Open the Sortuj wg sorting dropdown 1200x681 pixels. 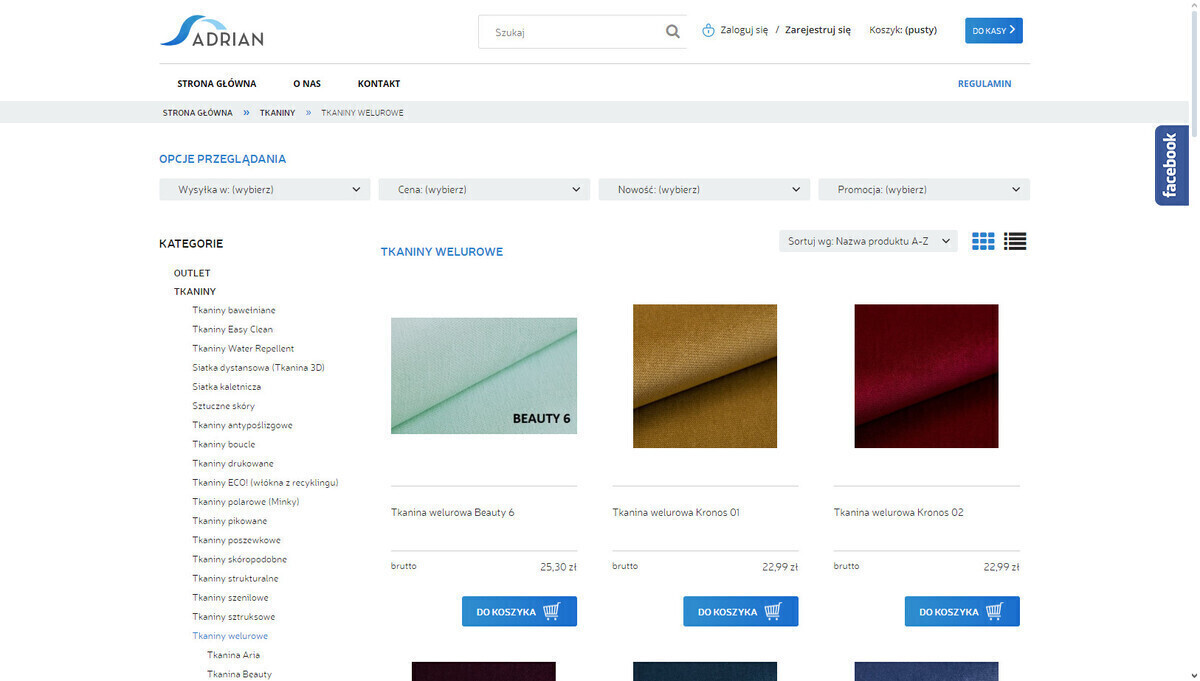pyautogui.click(x=868, y=241)
